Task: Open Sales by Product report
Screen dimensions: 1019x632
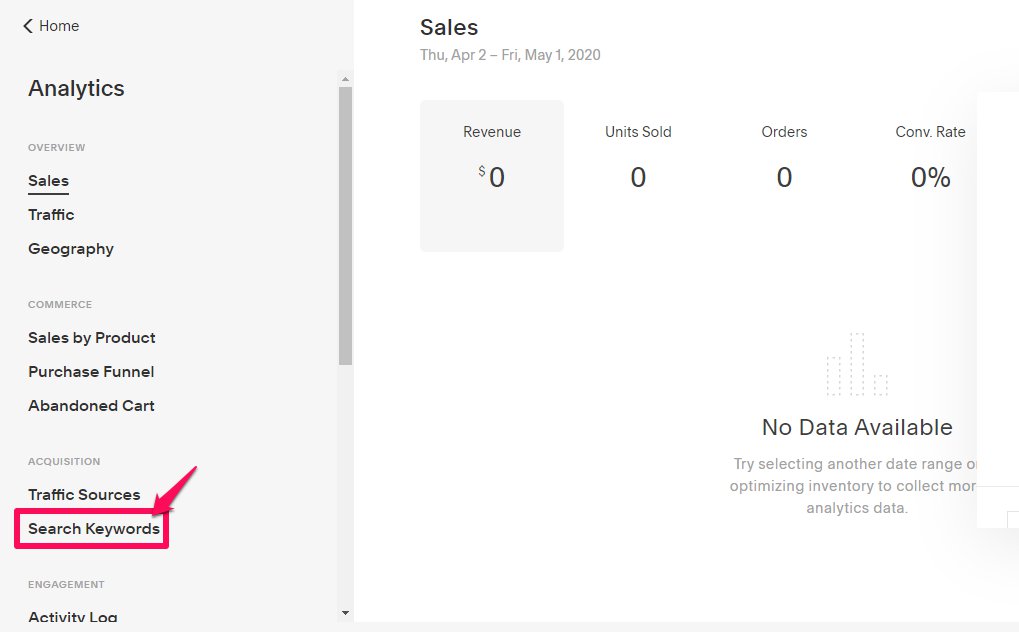Action: (92, 338)
